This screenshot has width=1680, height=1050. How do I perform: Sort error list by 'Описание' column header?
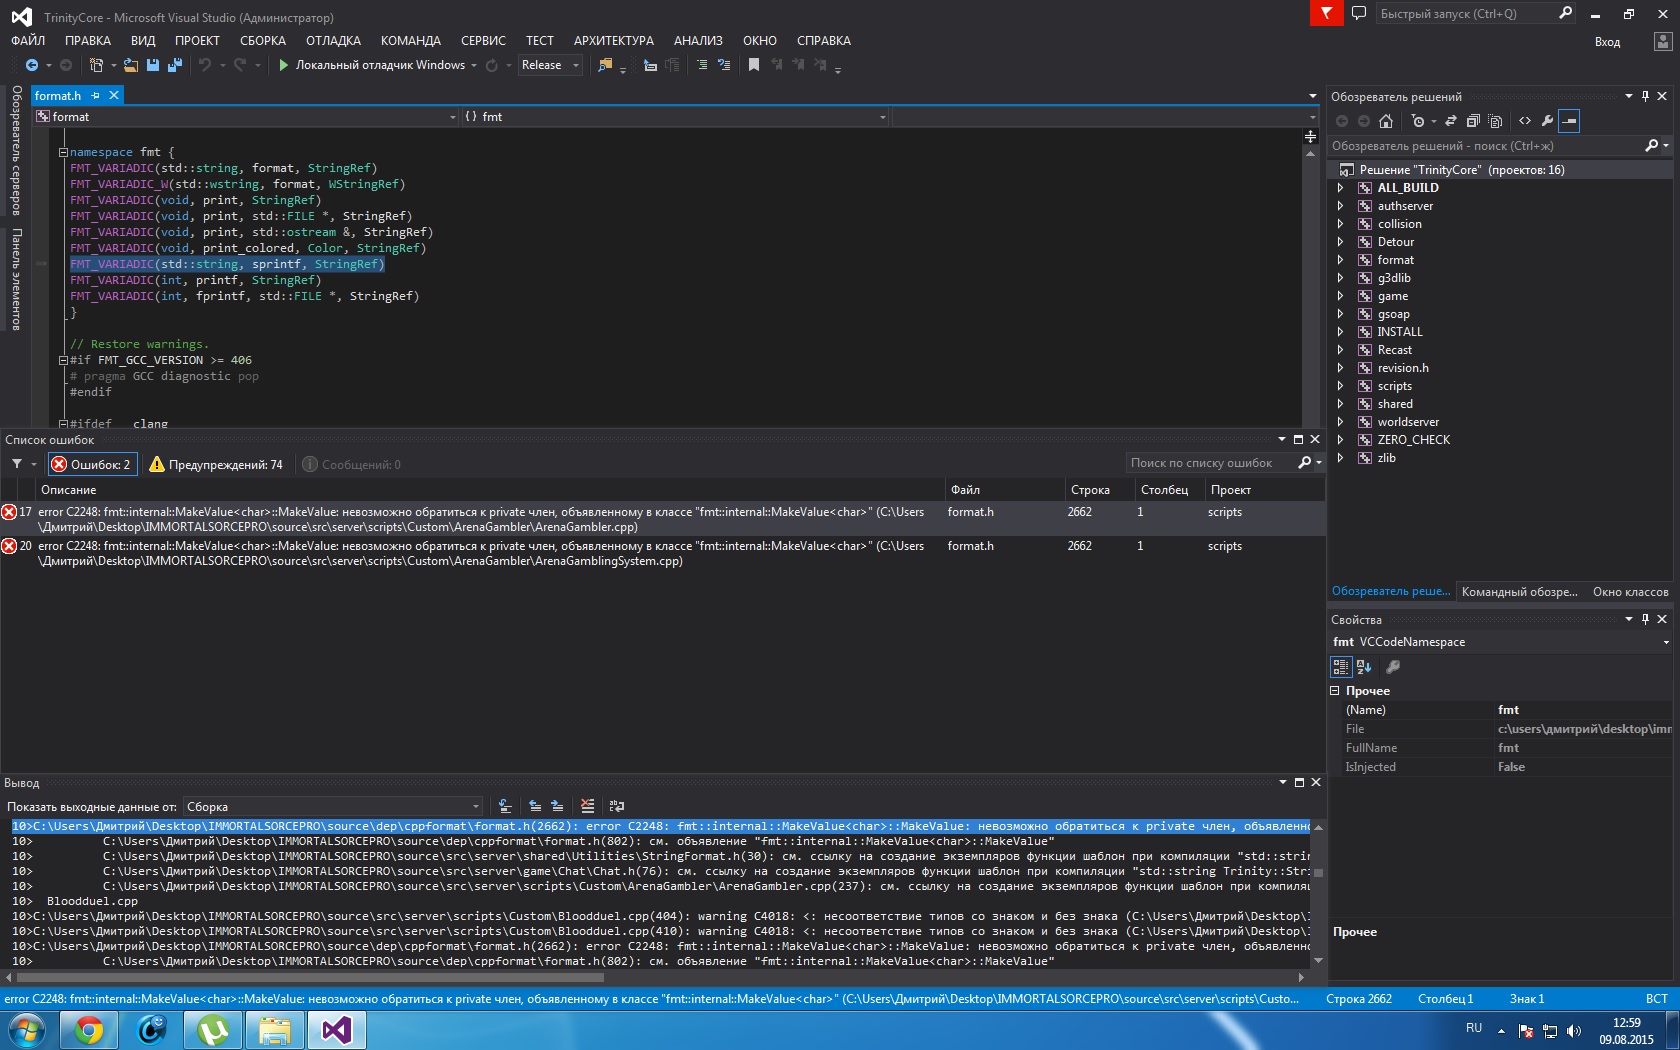coord(69,490)
